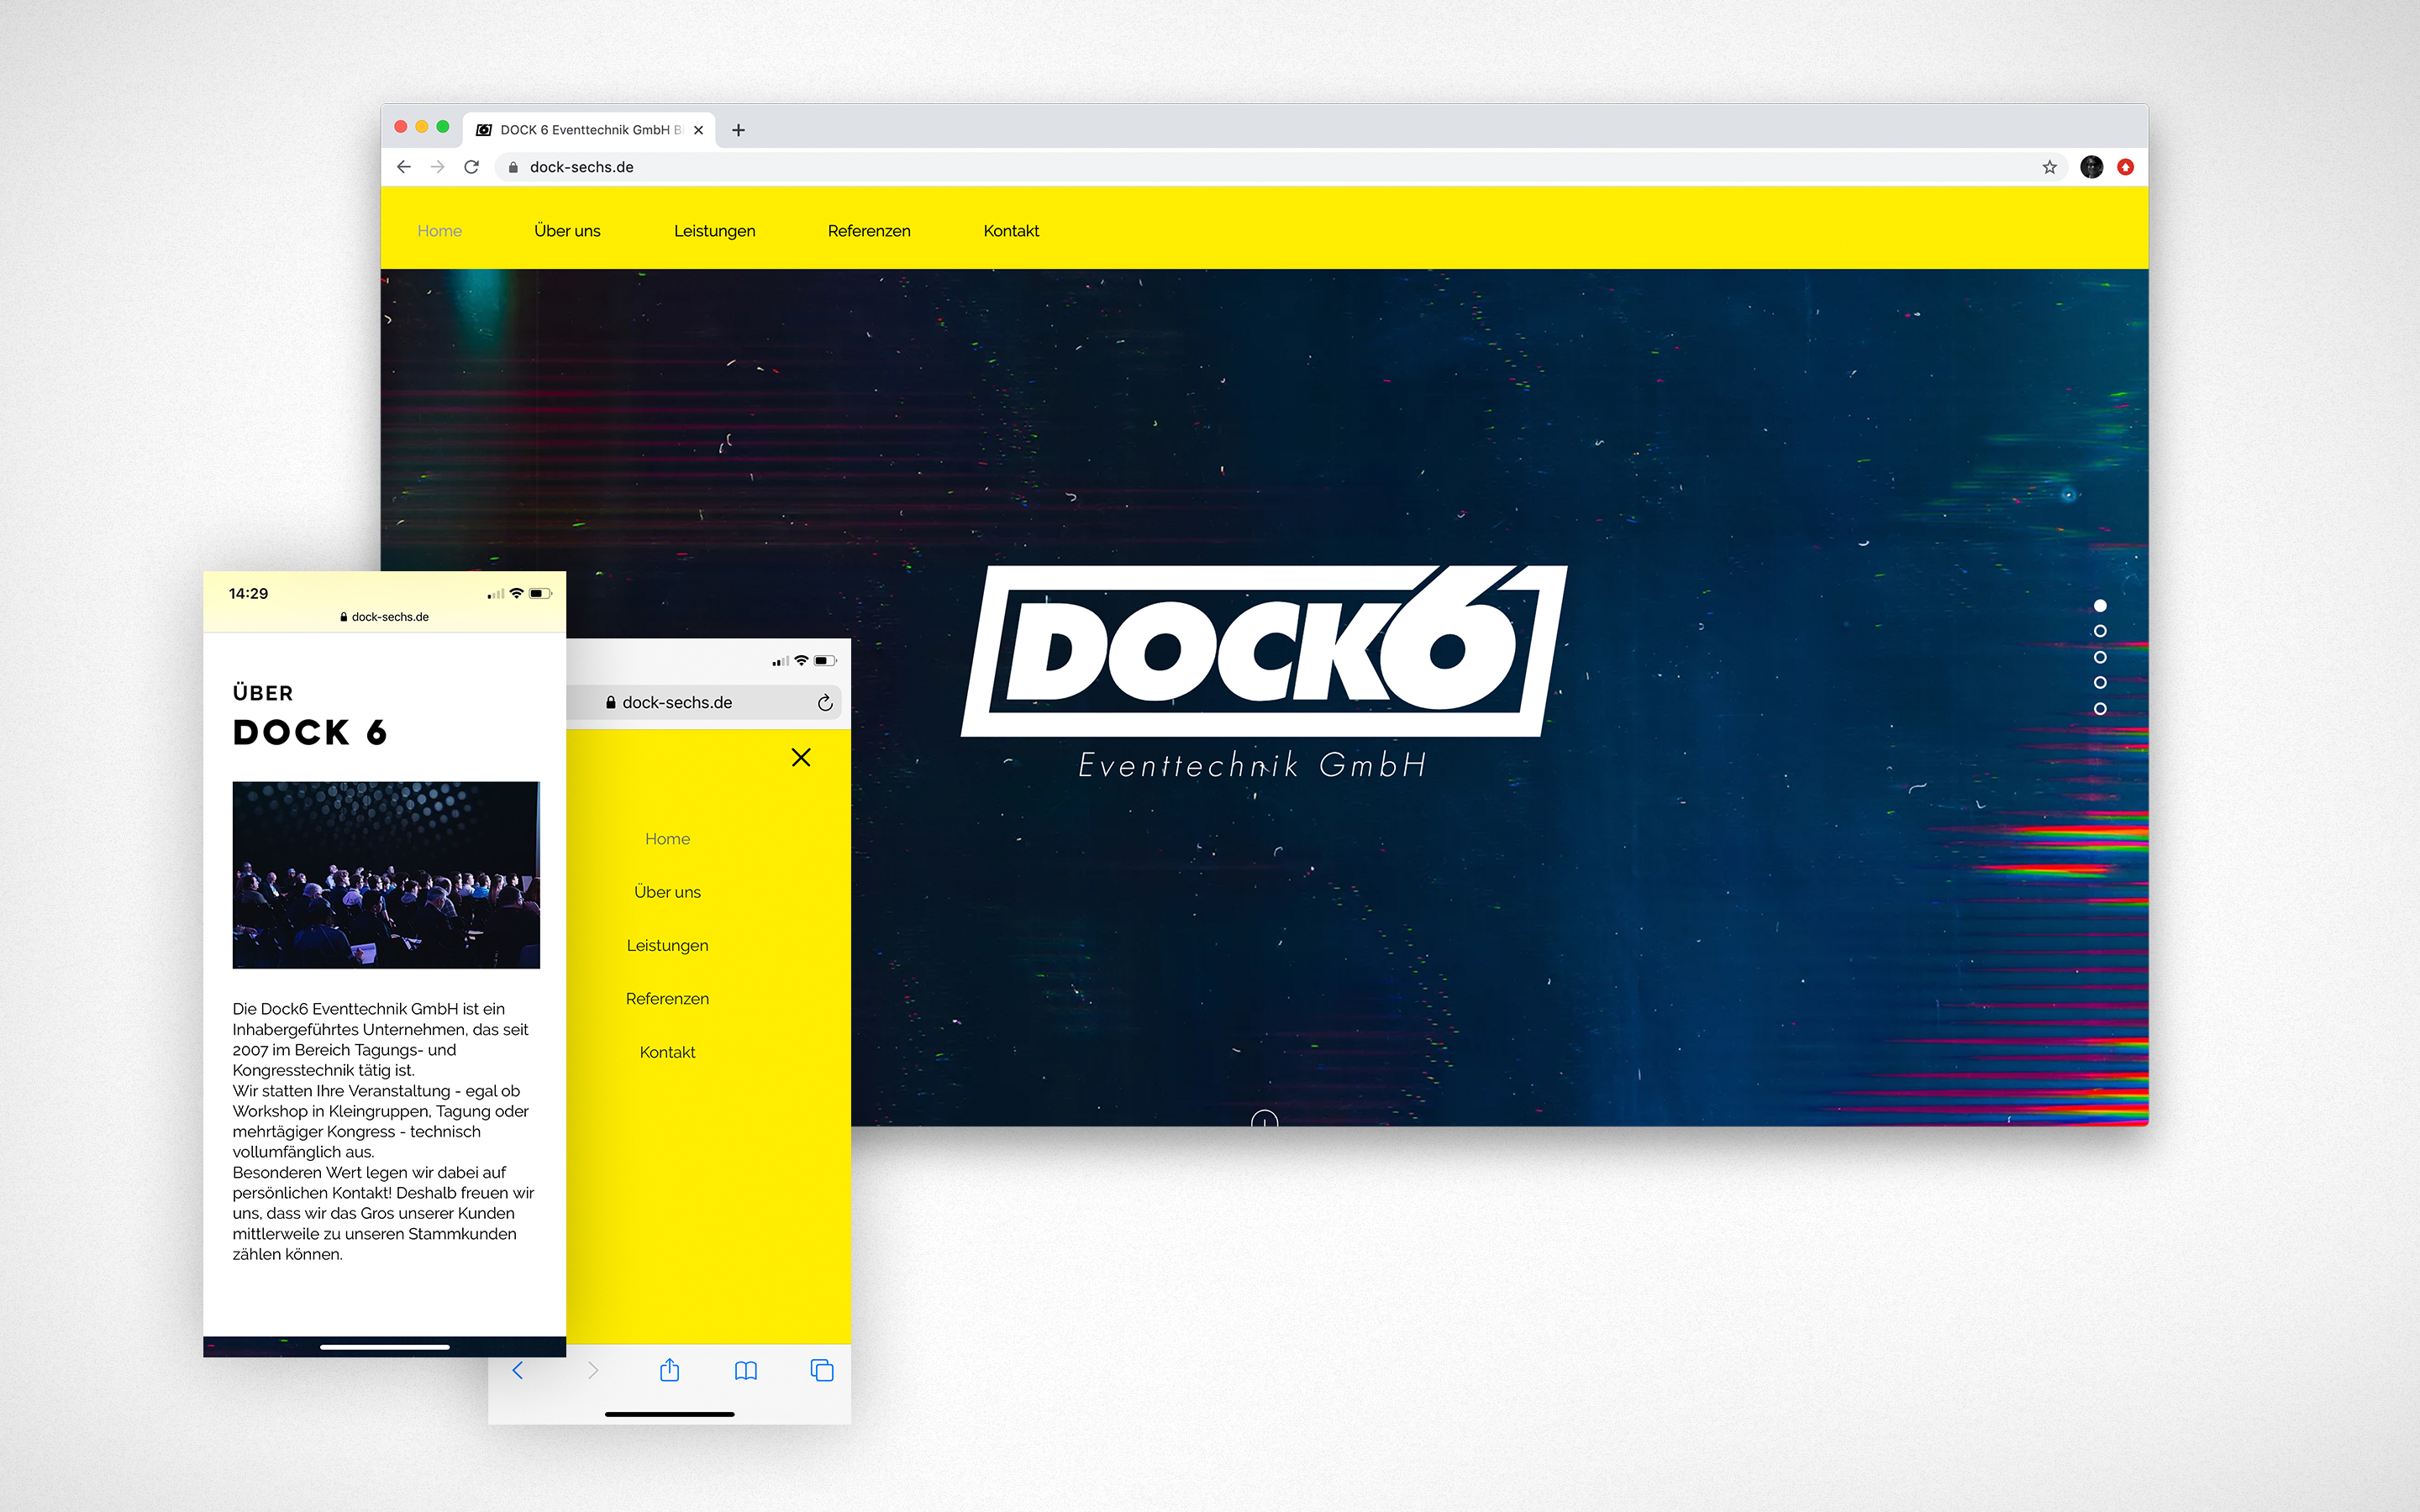Reload page in mobile Safari address bar
The height and width of the screenshot is (1512, 2420).
pyautogui.click(x=825, y=703)
